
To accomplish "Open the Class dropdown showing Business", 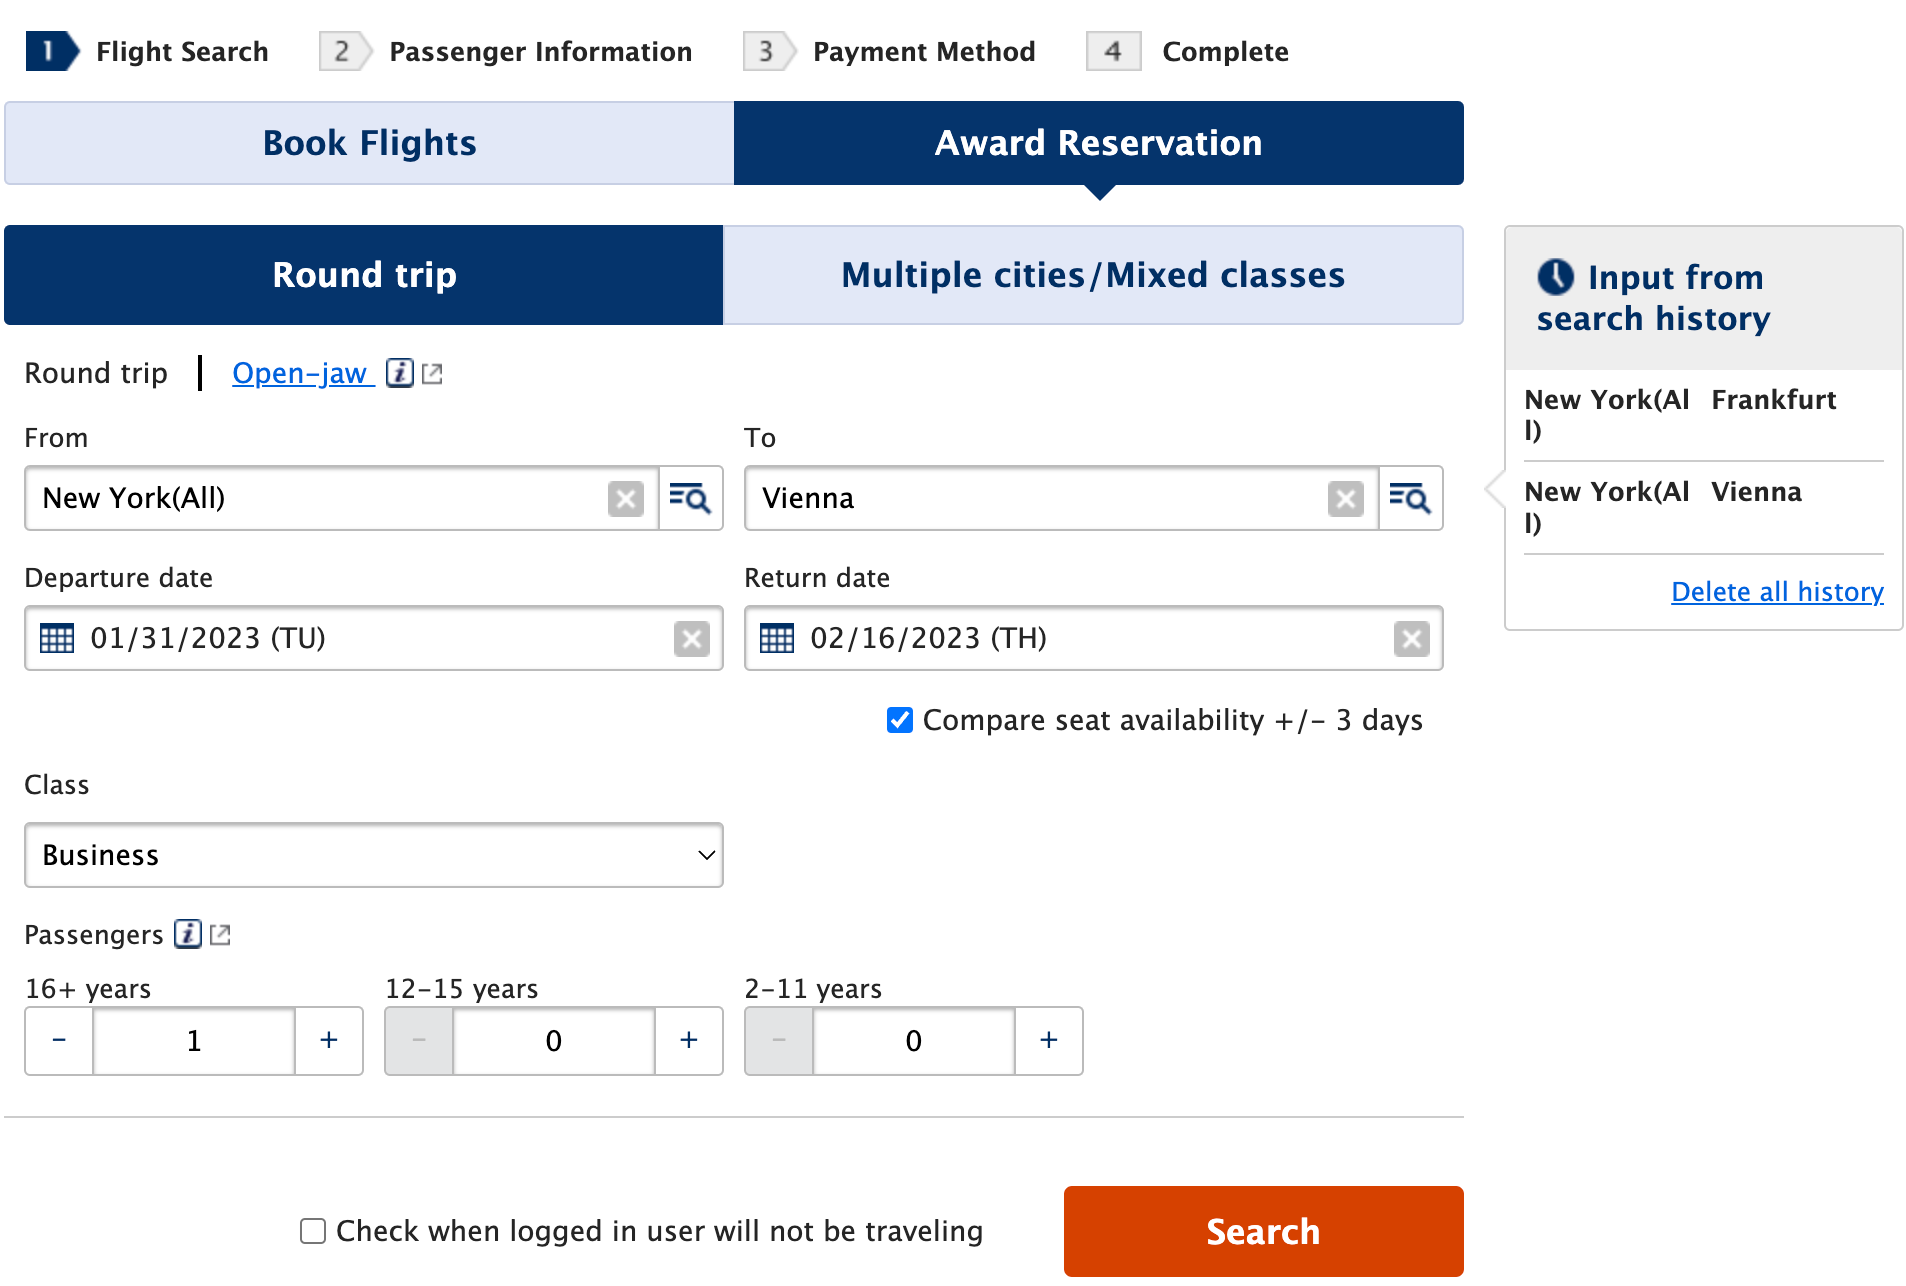I will tap(372, 855).
